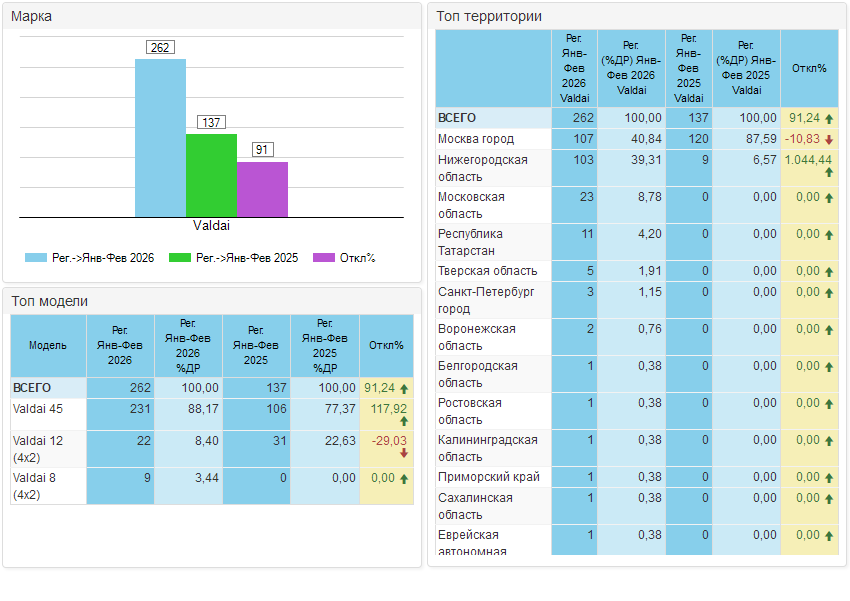Click the green arrow in Республика Татарстан row

tap(829, 235)
